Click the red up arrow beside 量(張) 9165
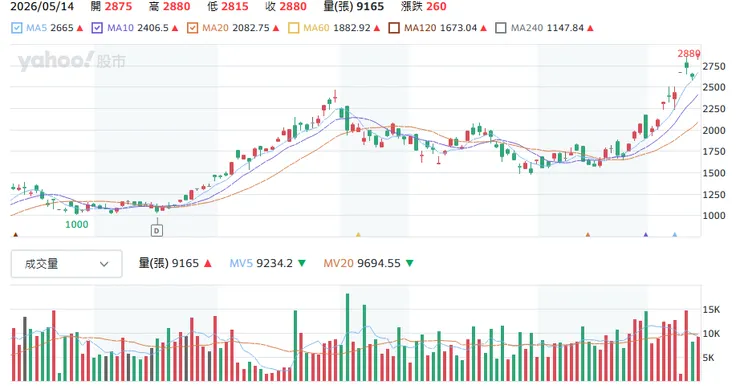 [x=208, y=263]
